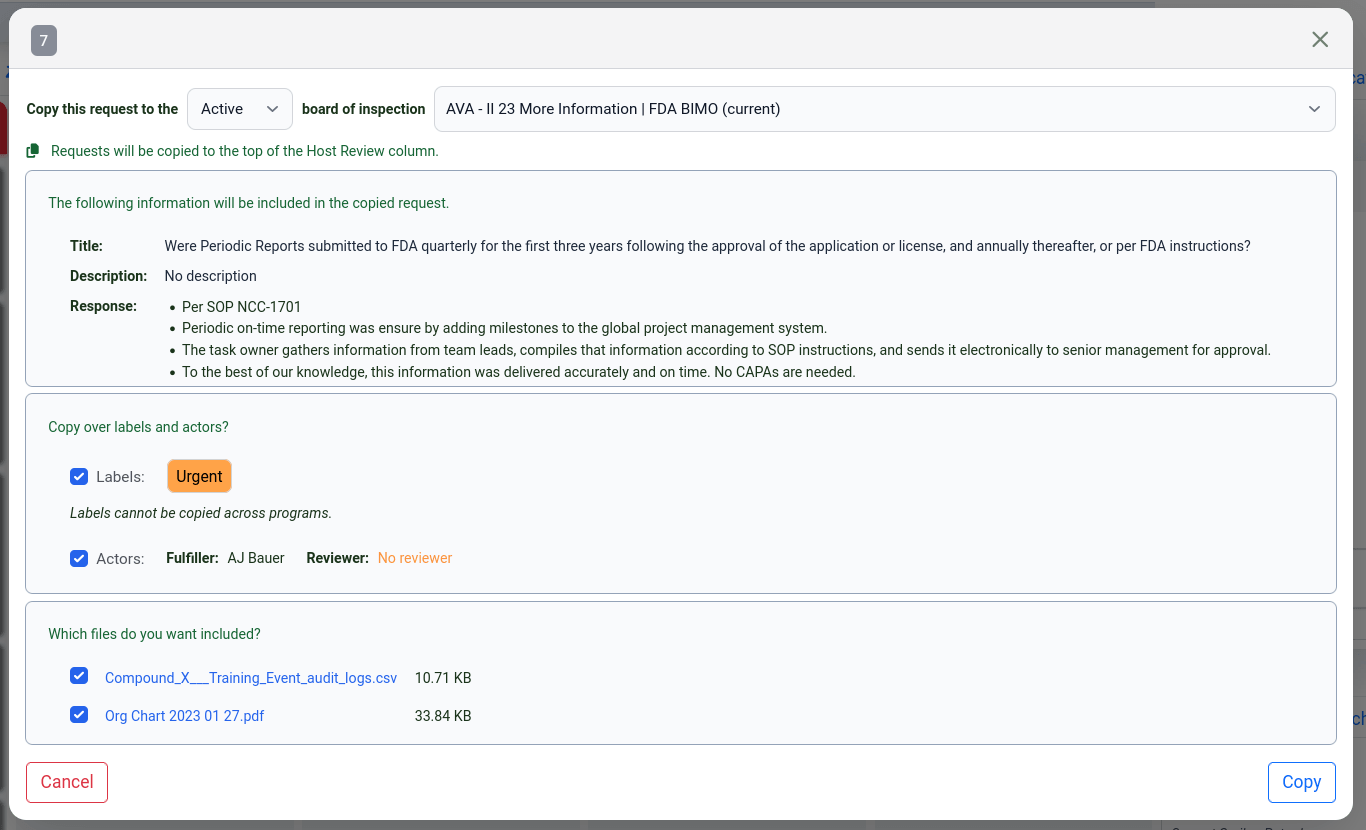This screenshot has height=830, width=1366.
Task: Click the copy icon beside Host Review note
Action: pos(33,151)
